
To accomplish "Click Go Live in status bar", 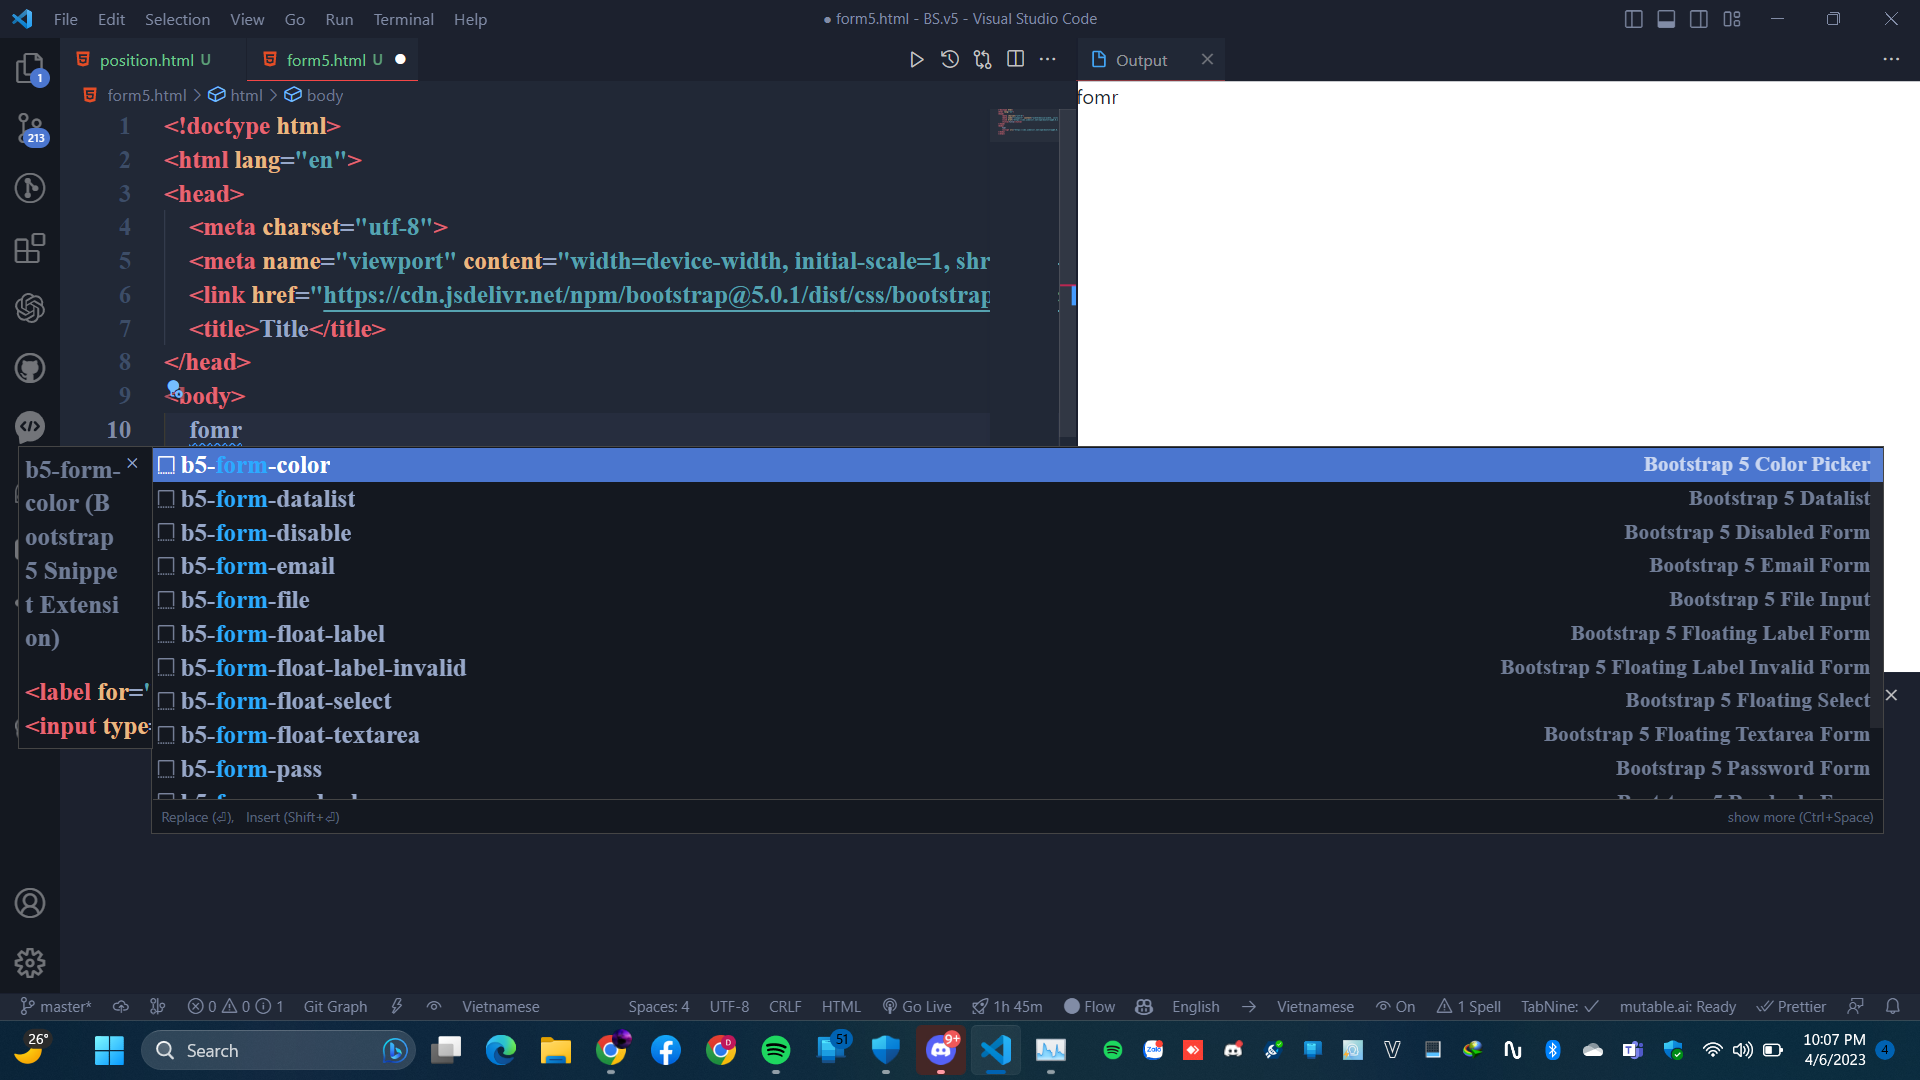I will click(x=917, y=1006).
